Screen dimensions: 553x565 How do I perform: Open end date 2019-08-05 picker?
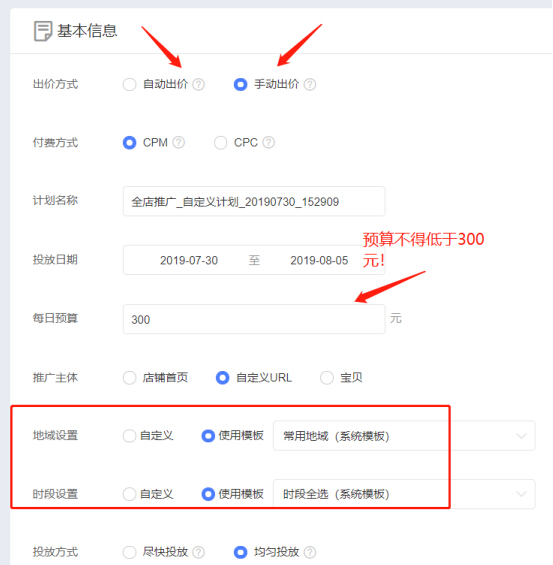(x=319, y=261)
